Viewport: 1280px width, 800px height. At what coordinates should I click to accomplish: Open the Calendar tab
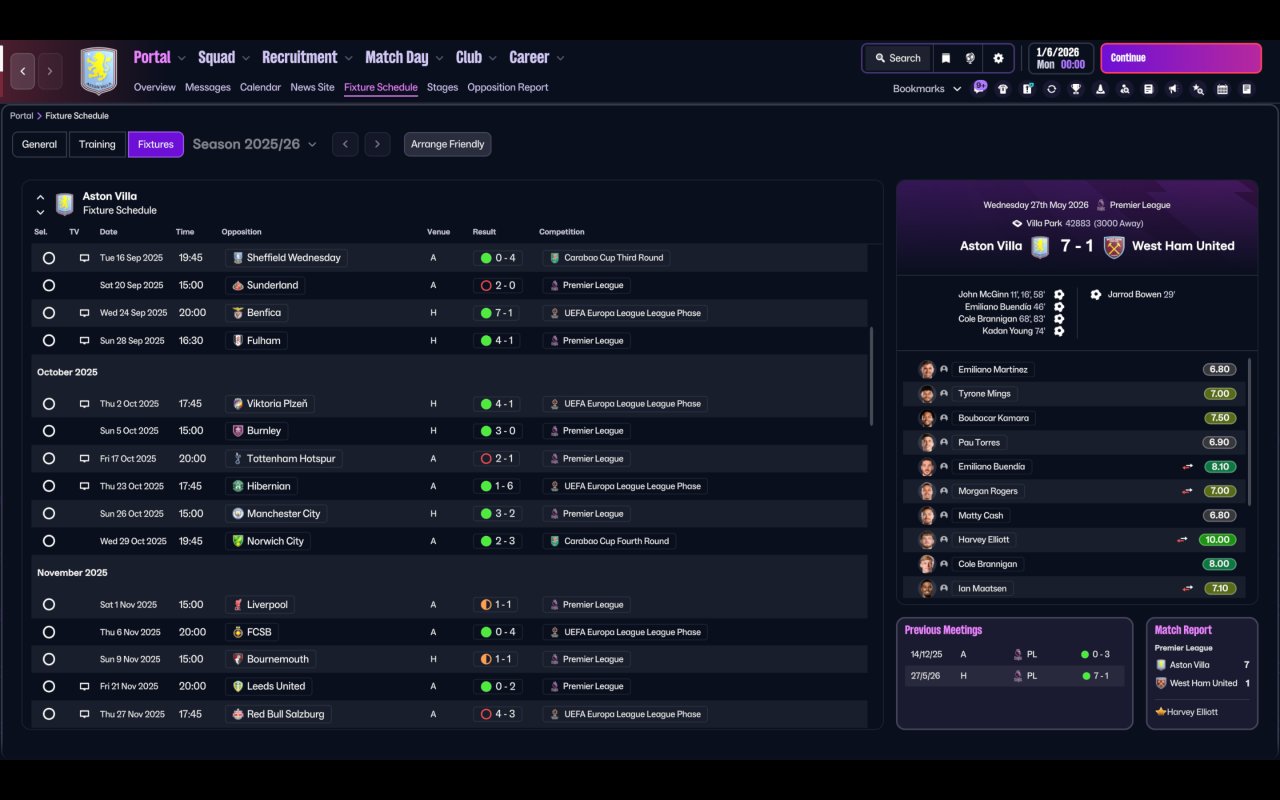point(260,87)
